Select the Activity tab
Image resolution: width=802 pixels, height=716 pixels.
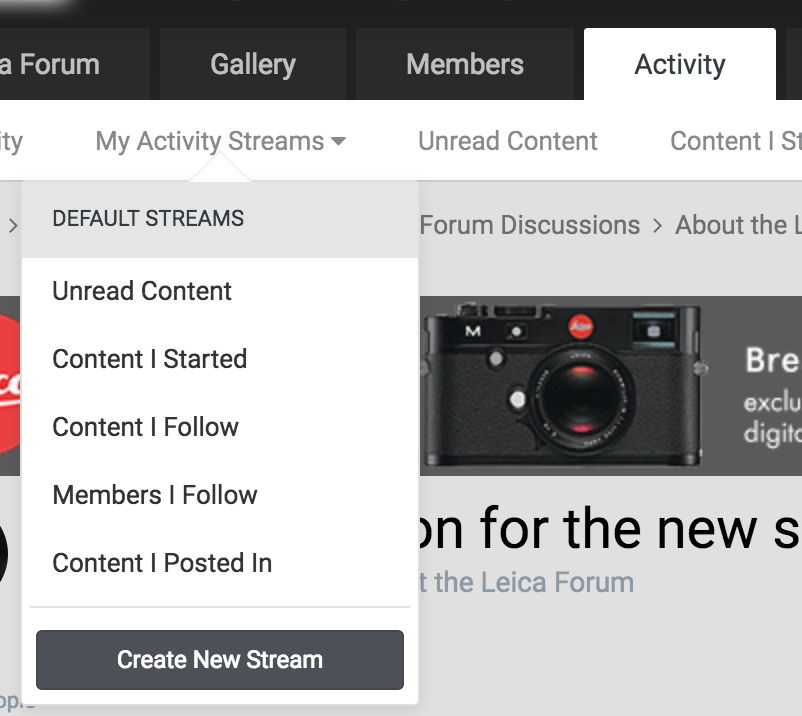[x=680, y=65]
